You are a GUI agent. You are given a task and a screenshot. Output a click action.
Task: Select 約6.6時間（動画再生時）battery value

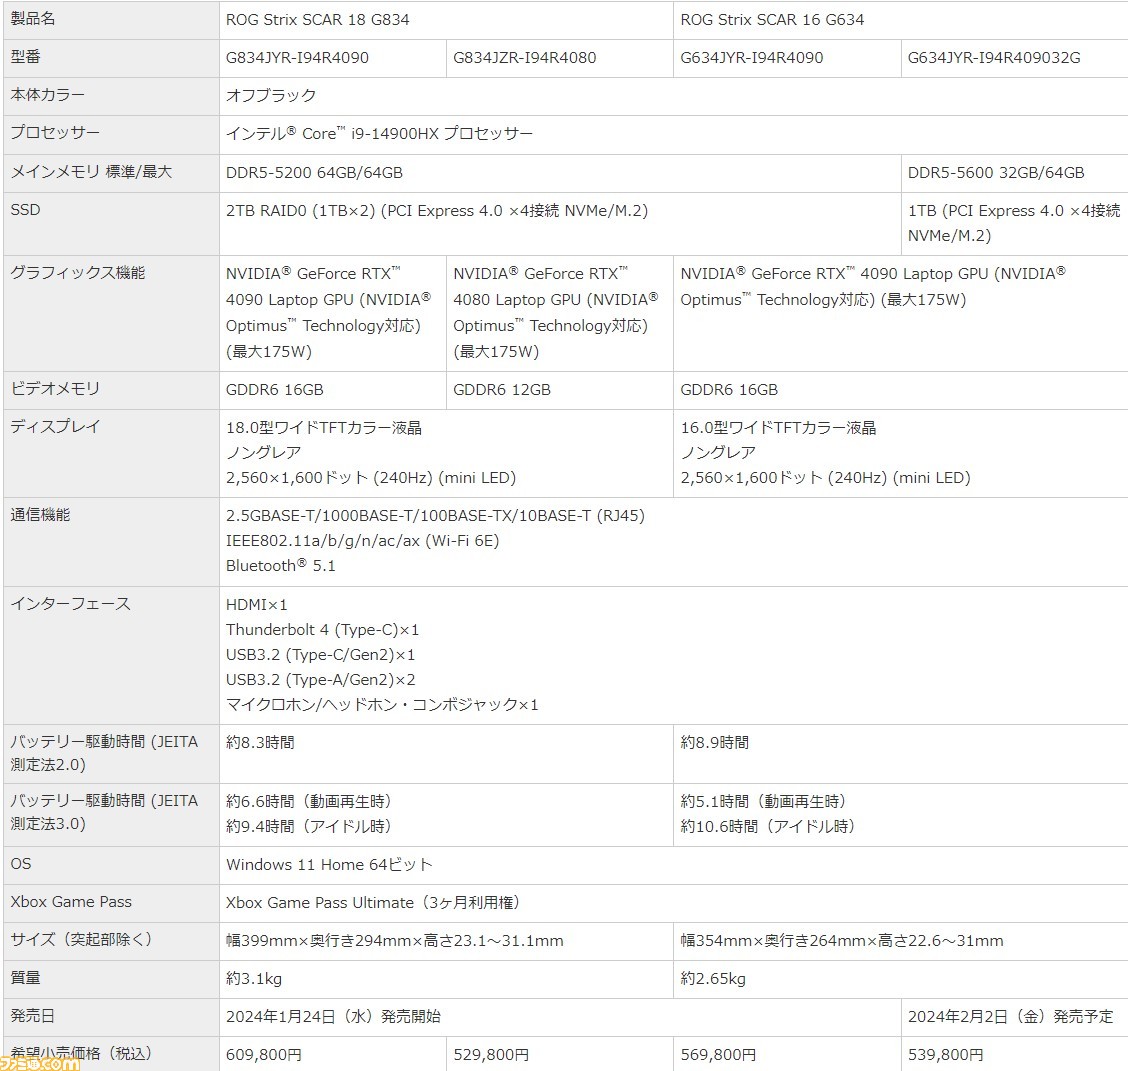click(309, 801)
